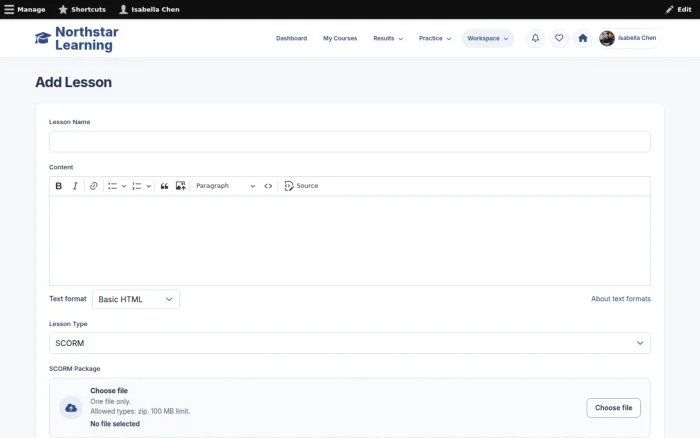Click the Add Lesson page heading

point(74,82)
